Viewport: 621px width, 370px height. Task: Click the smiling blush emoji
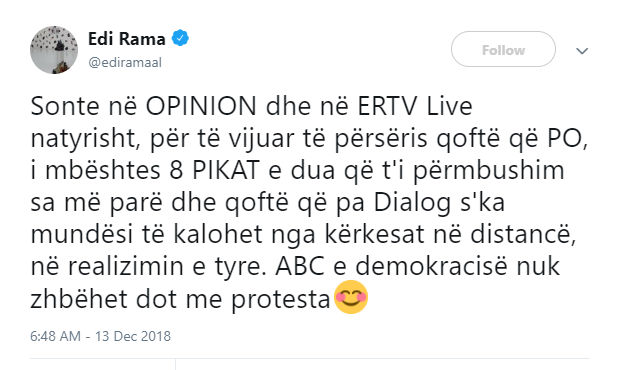351,297
